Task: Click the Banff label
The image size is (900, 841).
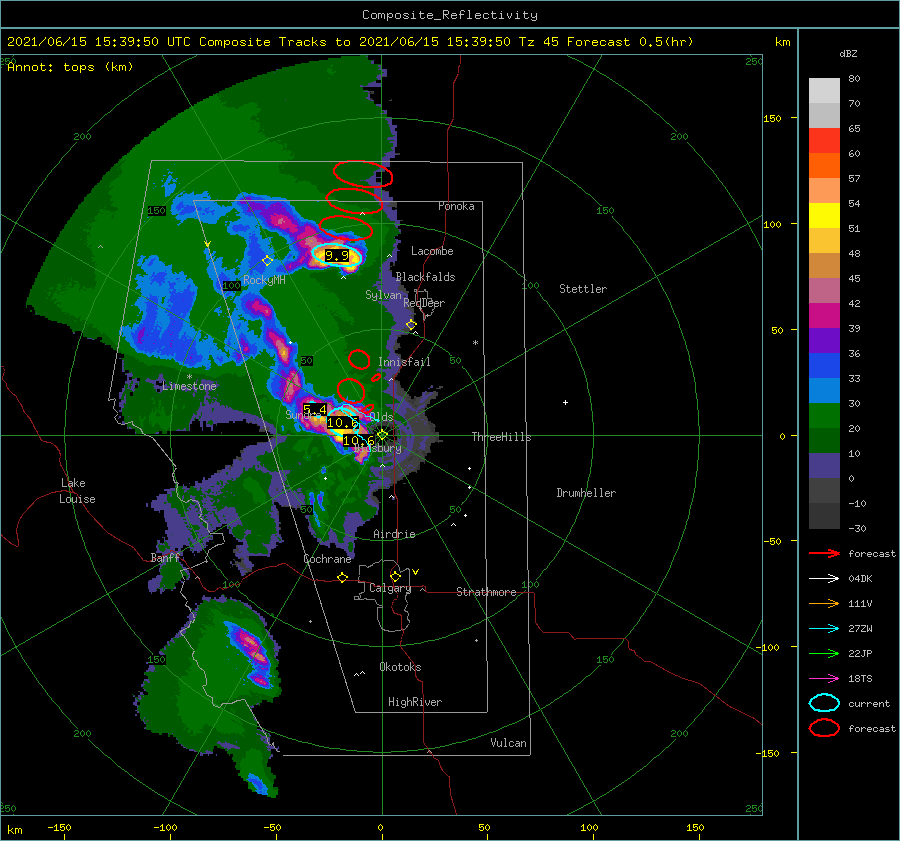Action: click(165, 558)
